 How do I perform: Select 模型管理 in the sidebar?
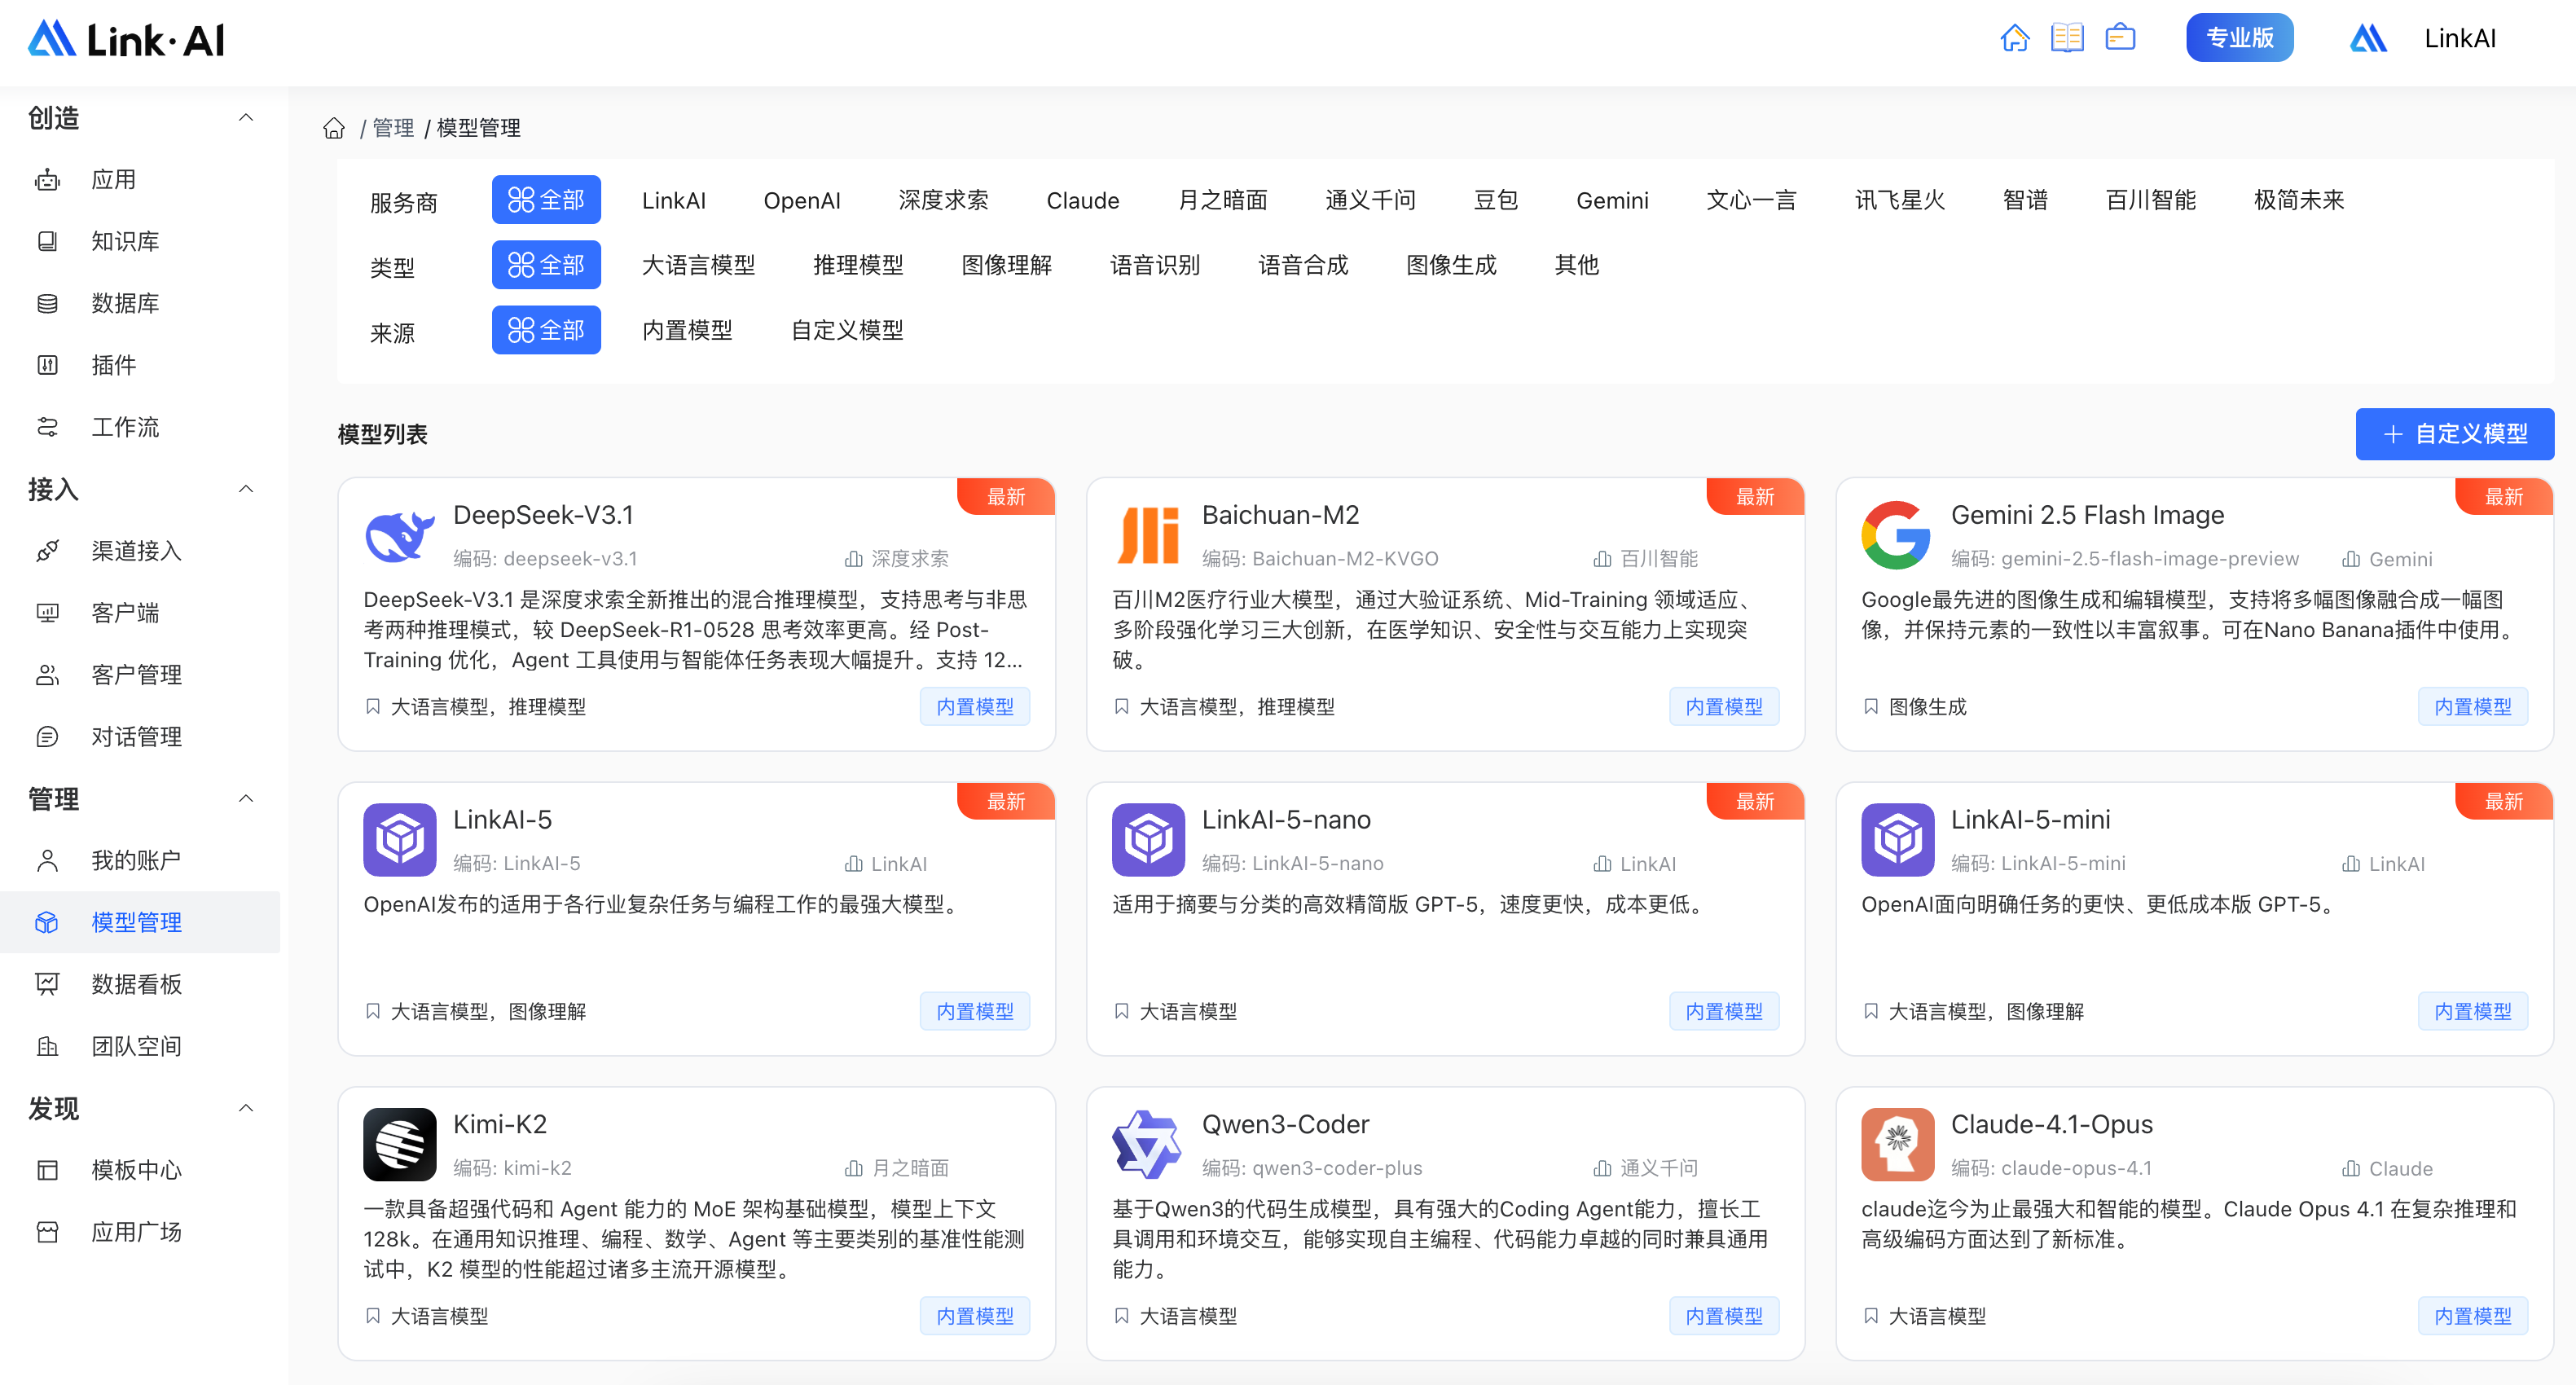coord(140,922)
